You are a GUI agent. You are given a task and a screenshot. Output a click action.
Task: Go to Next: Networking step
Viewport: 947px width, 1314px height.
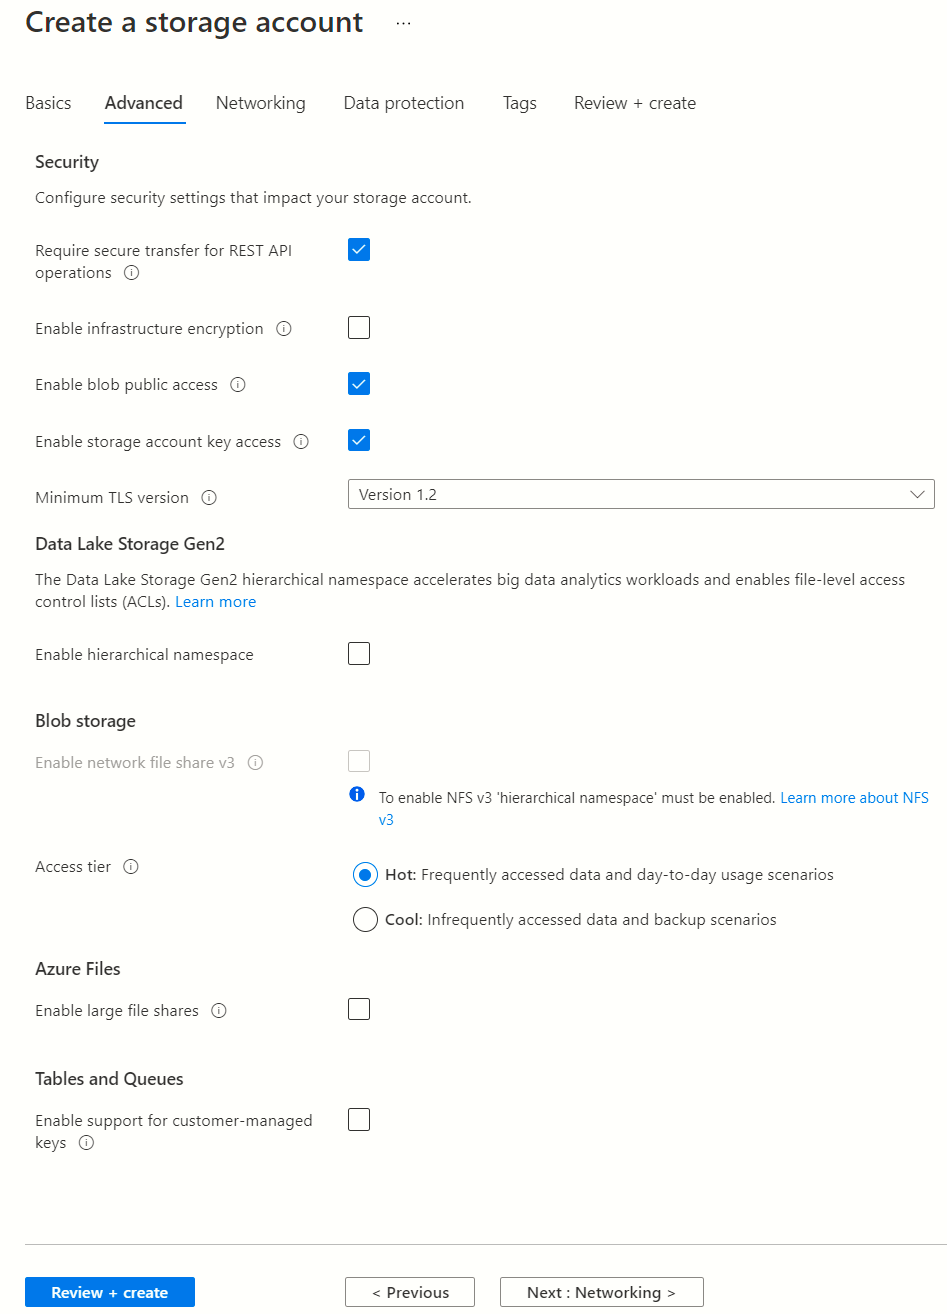point(601,1293)
